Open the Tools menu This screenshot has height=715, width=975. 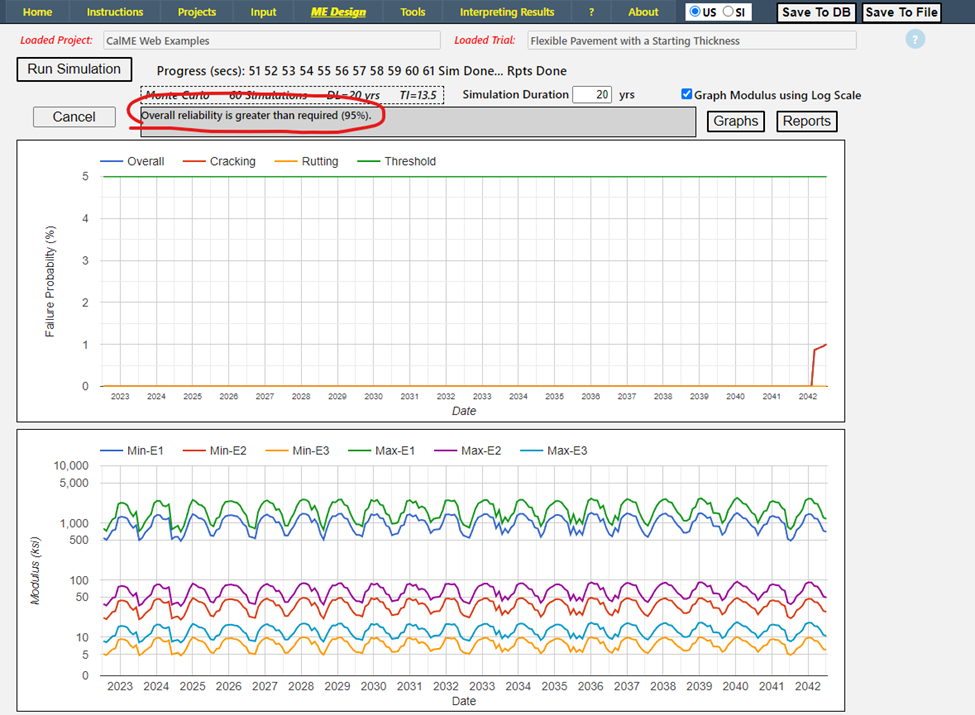click(412, 12)
